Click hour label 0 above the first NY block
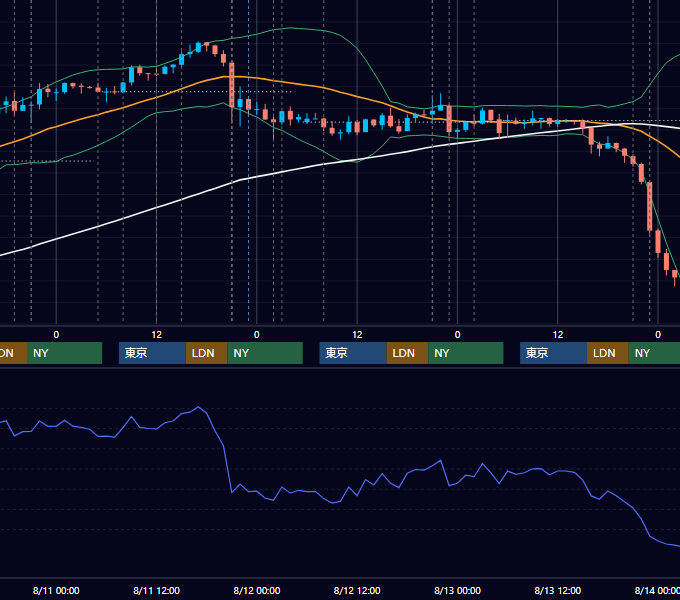The image size is (680, 600). (x=56, y=335)
